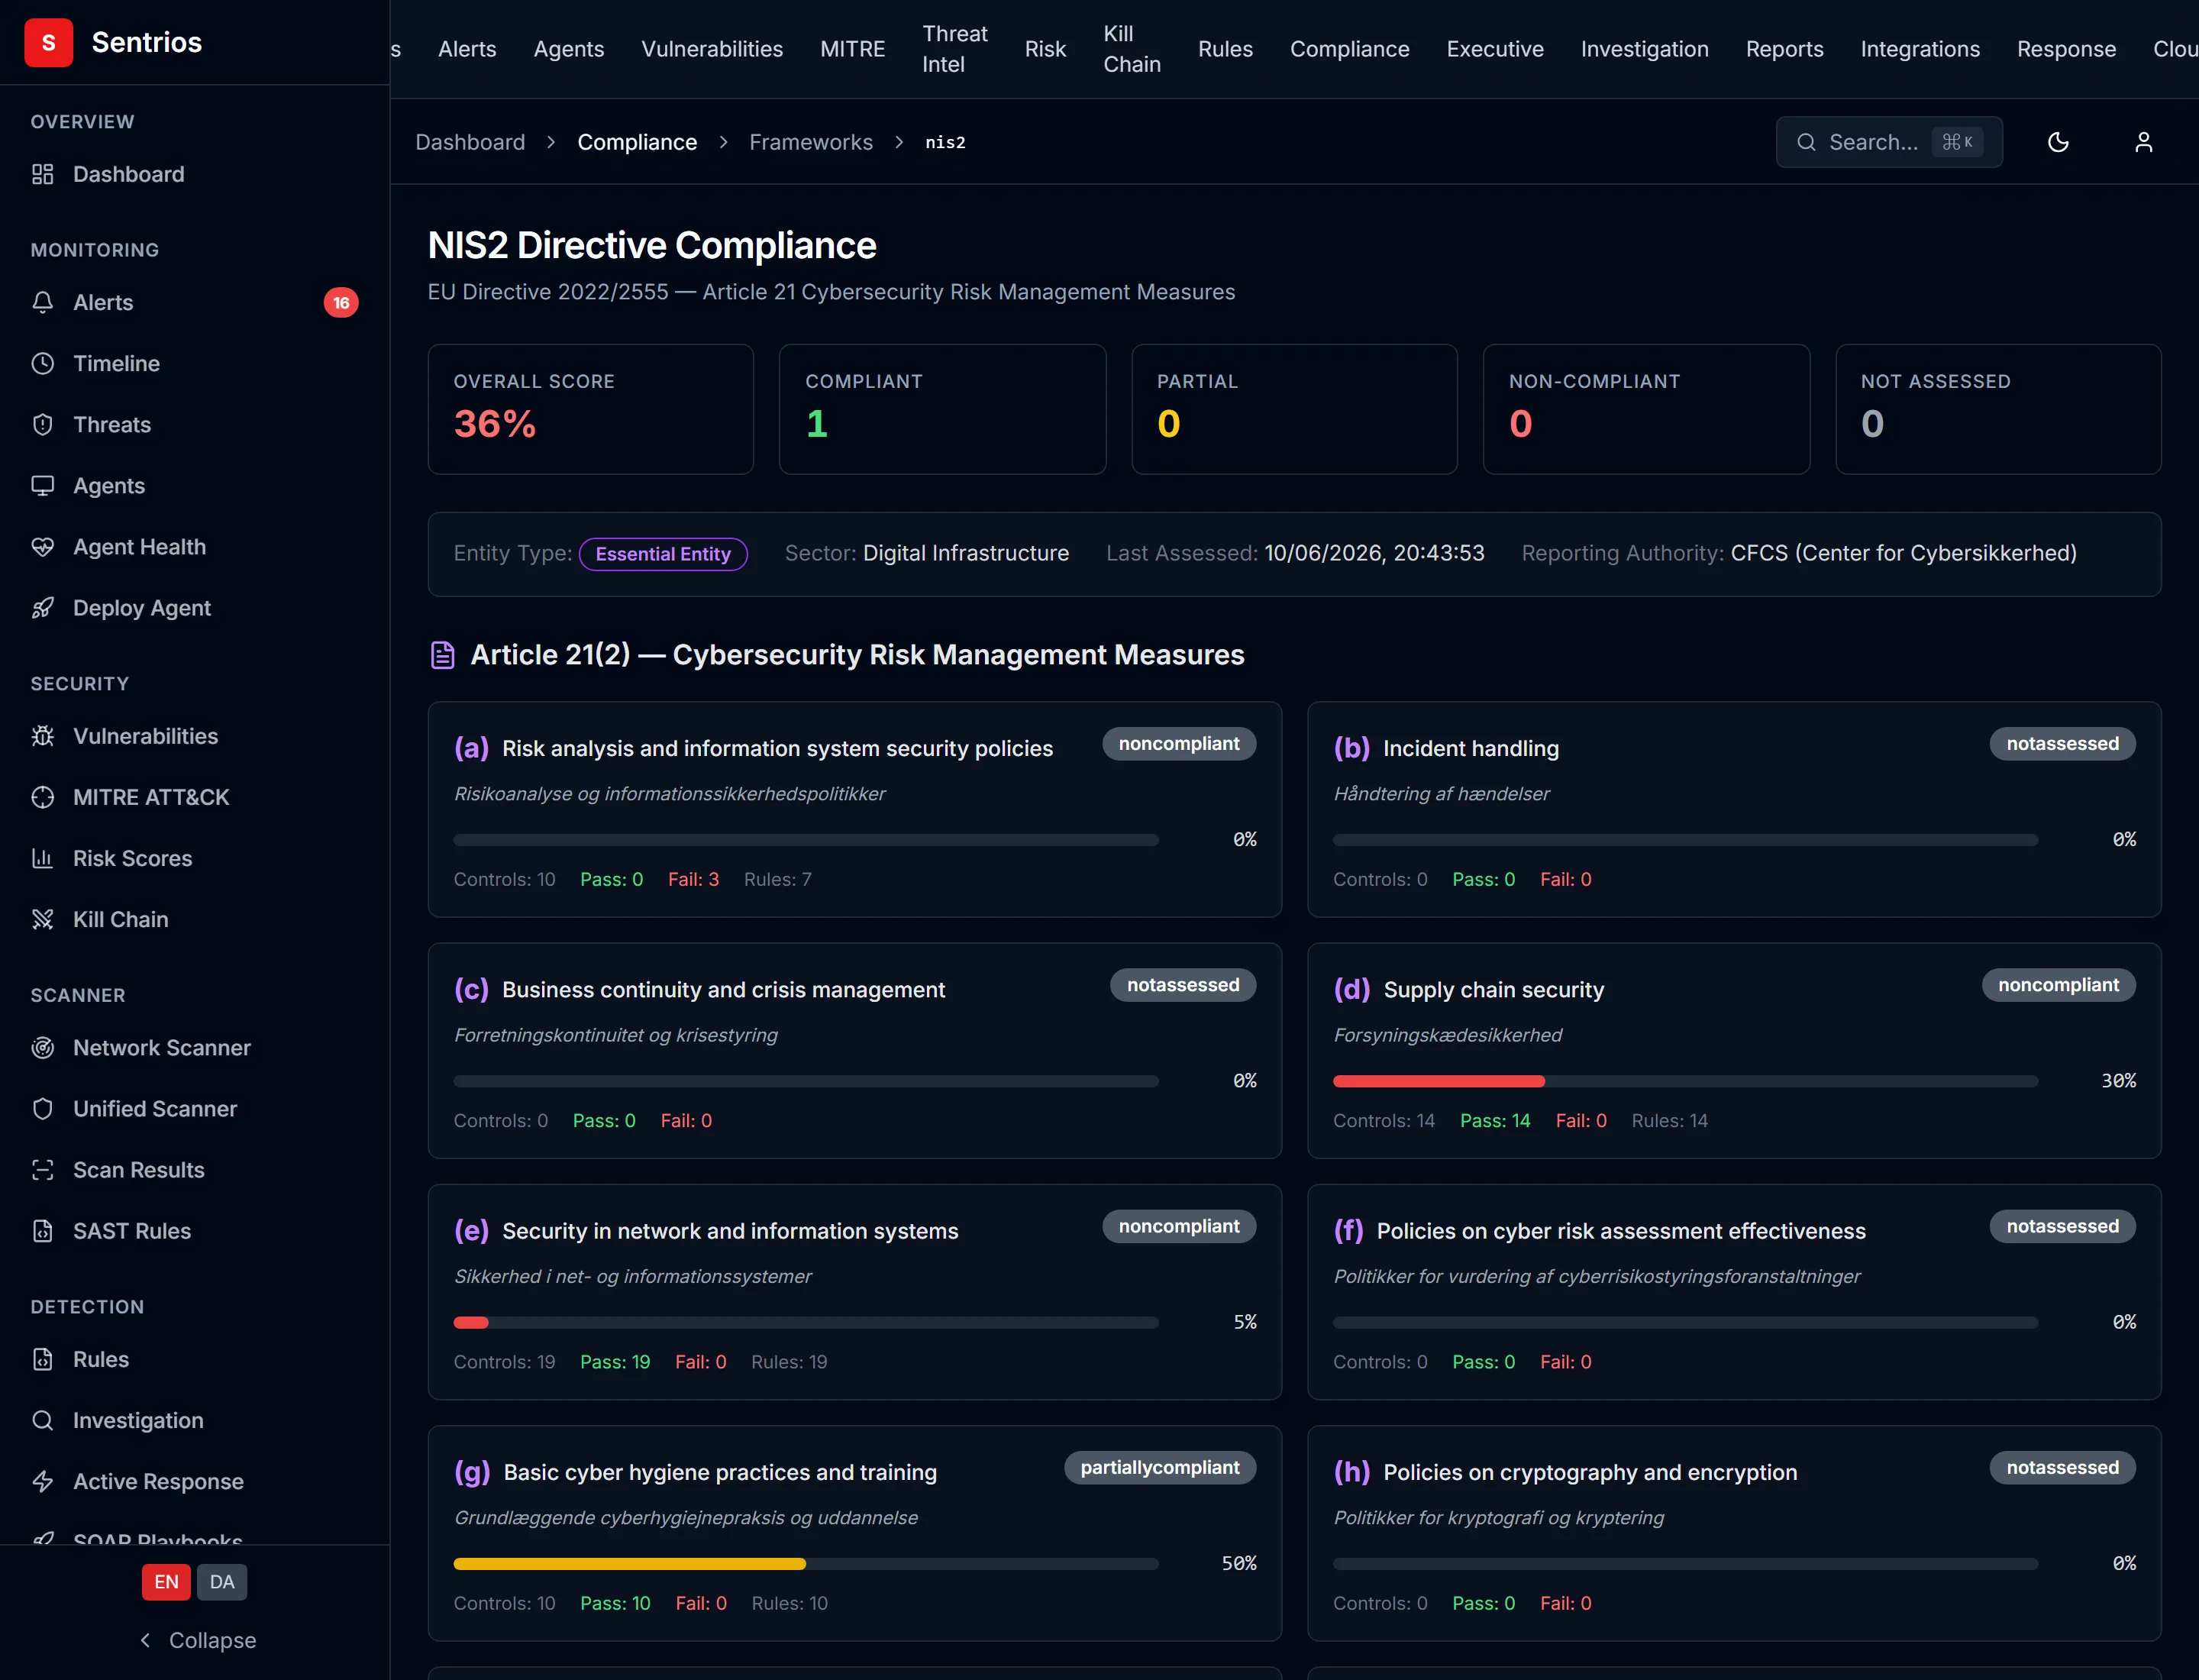Image resolution: width=2199 pixels, height=1680 pixels.
Task: Click the Timeline clock icon
Action: (x=42, y=363)
